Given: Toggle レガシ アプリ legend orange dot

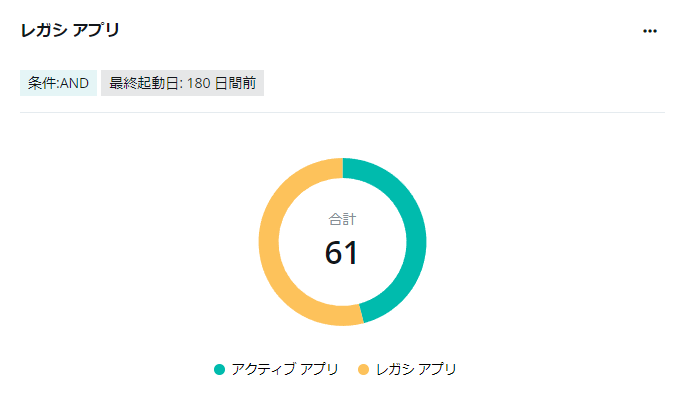Looking at the screenshot, I should 363,369.
